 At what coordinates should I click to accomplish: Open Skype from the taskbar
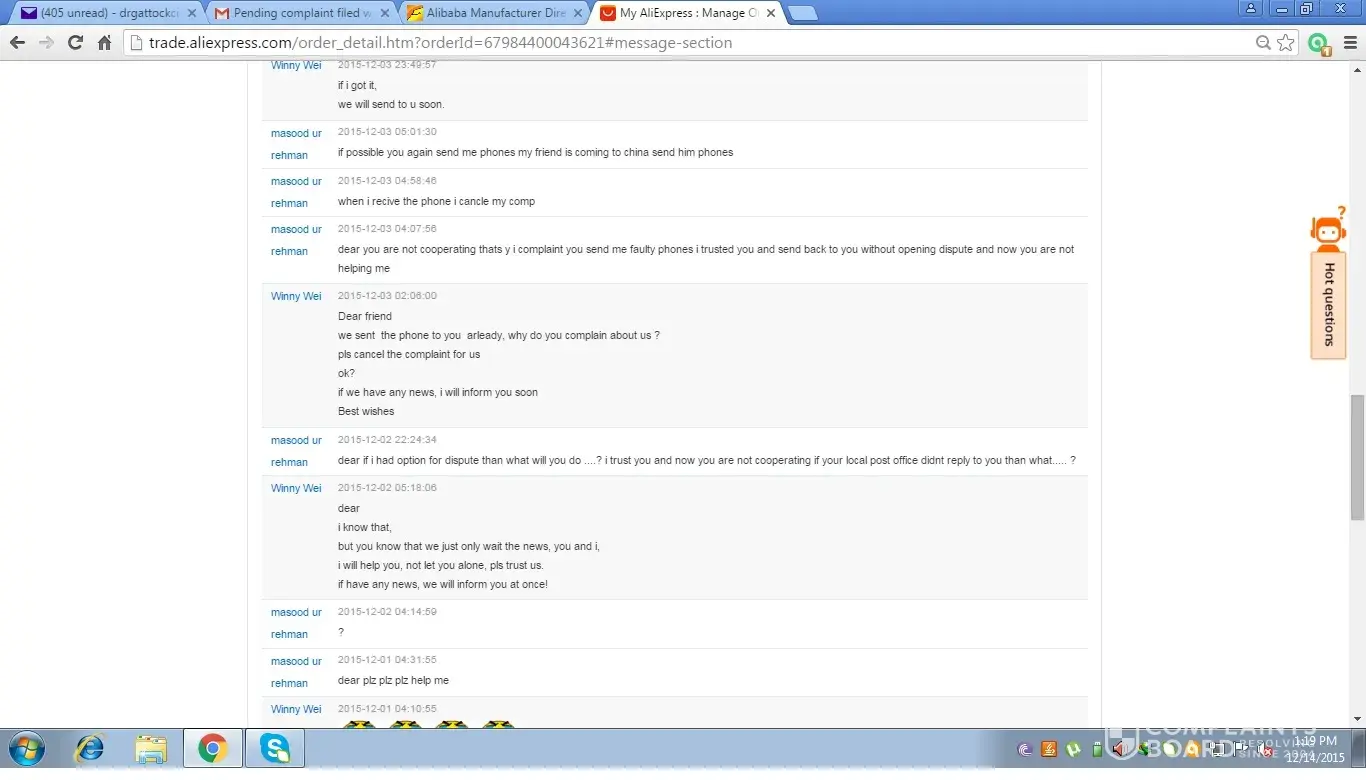(274, 748)
